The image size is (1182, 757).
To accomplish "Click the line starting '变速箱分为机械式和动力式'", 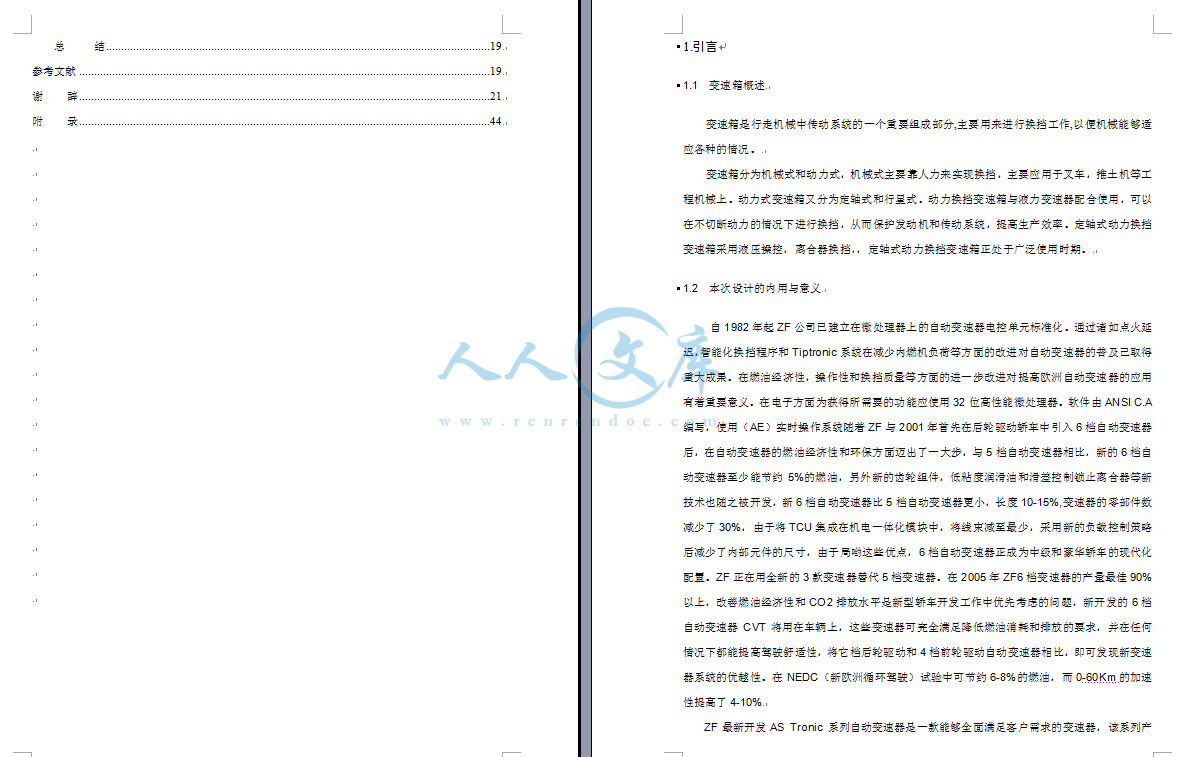I will pyautogui.click(x=929, y=174).
